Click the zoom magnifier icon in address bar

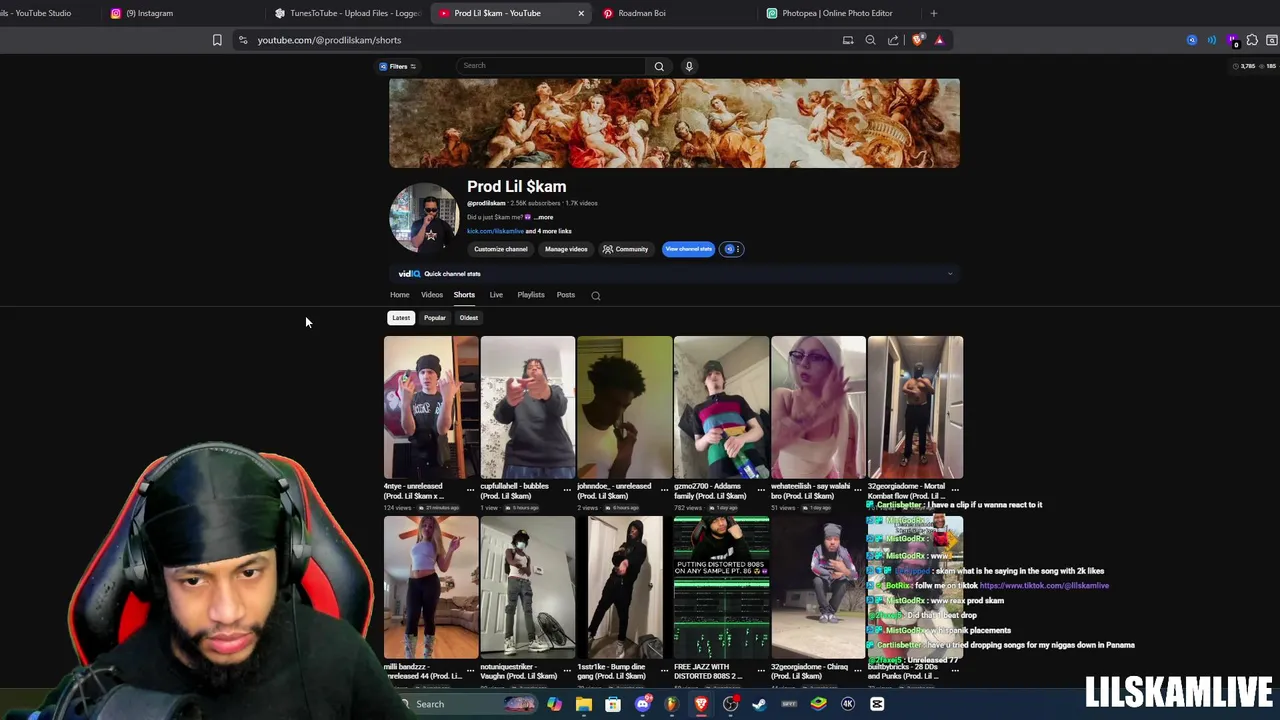[870, 40]
